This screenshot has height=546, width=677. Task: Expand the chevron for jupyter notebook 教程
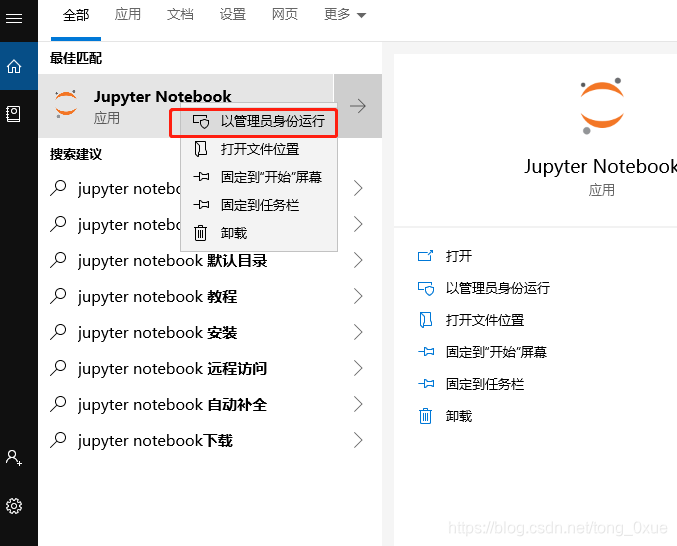(358, 296)
